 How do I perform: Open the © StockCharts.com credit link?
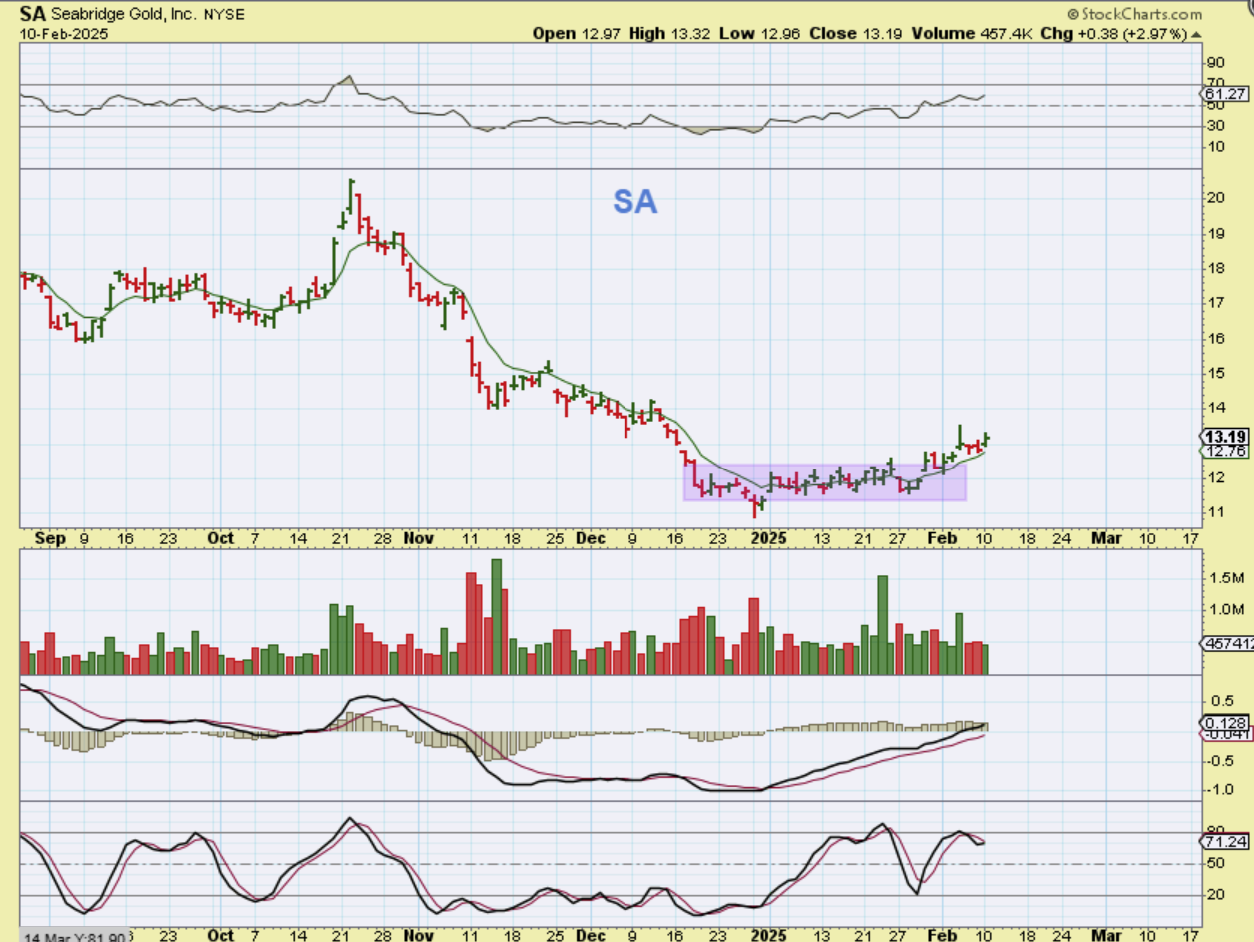pyautogui.click(x=1135, y=14)
